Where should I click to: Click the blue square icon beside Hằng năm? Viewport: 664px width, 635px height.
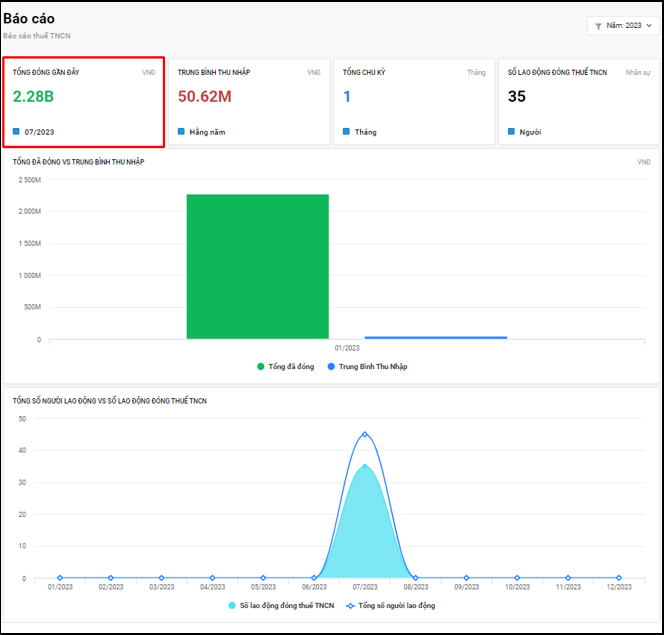(181, 131)
